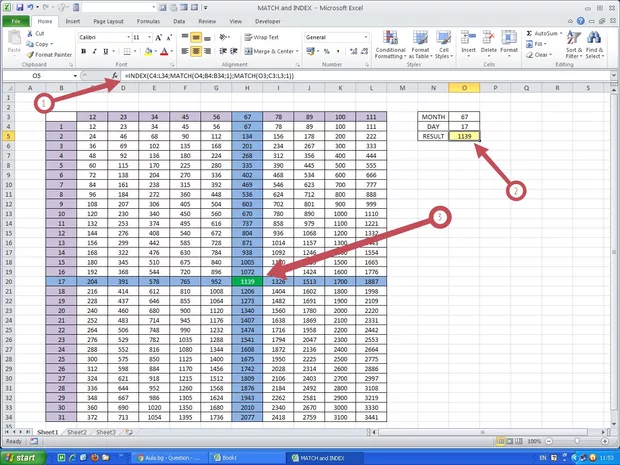Toggle Italic formatting
The height and width of the screenshot is (465, 620).
click(95, 51)
